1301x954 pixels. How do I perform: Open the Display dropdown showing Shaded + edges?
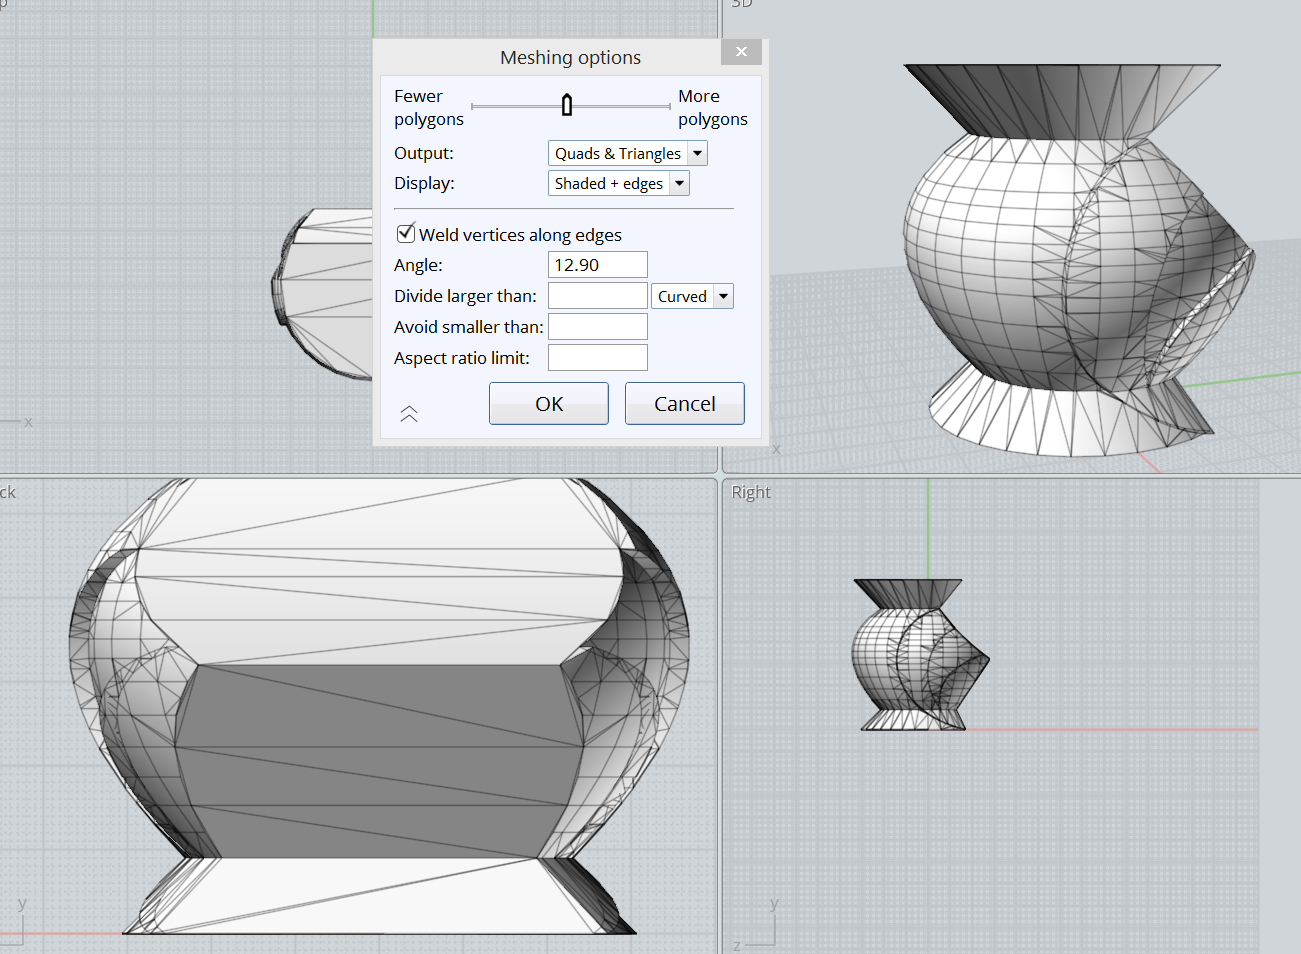pos(618,183)
